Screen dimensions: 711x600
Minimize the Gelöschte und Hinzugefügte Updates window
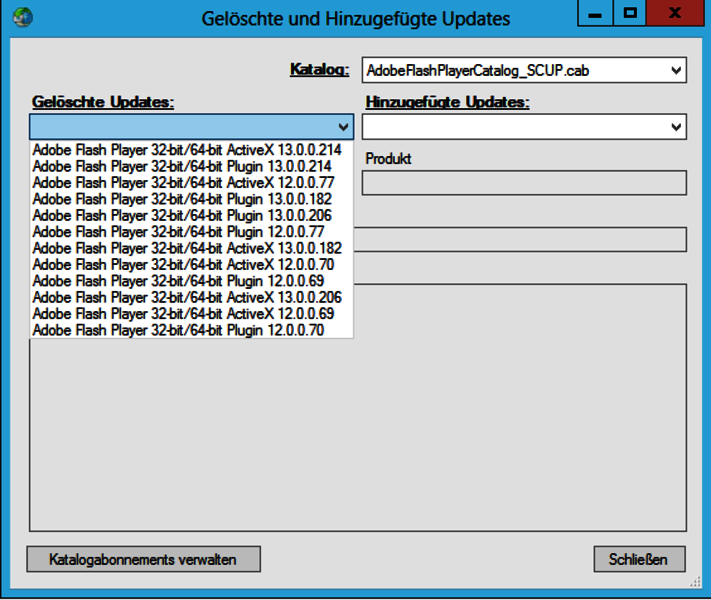595,13
